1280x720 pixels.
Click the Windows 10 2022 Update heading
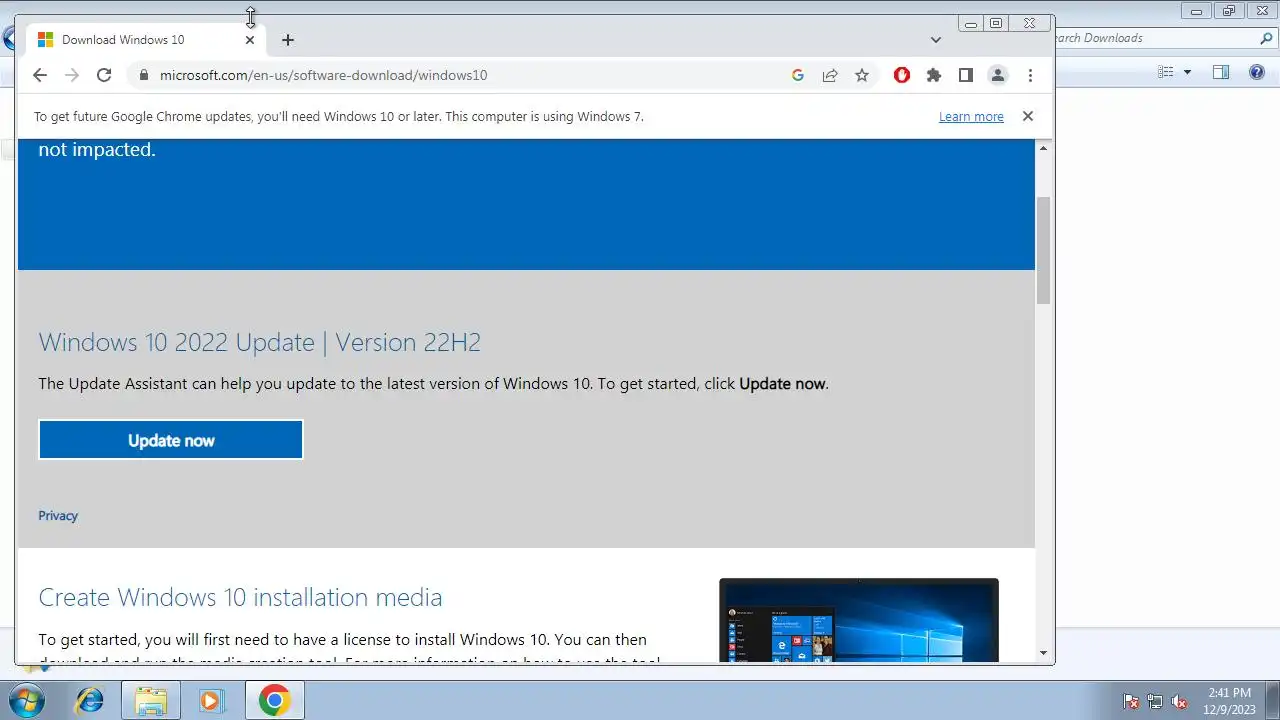[259, 342]
